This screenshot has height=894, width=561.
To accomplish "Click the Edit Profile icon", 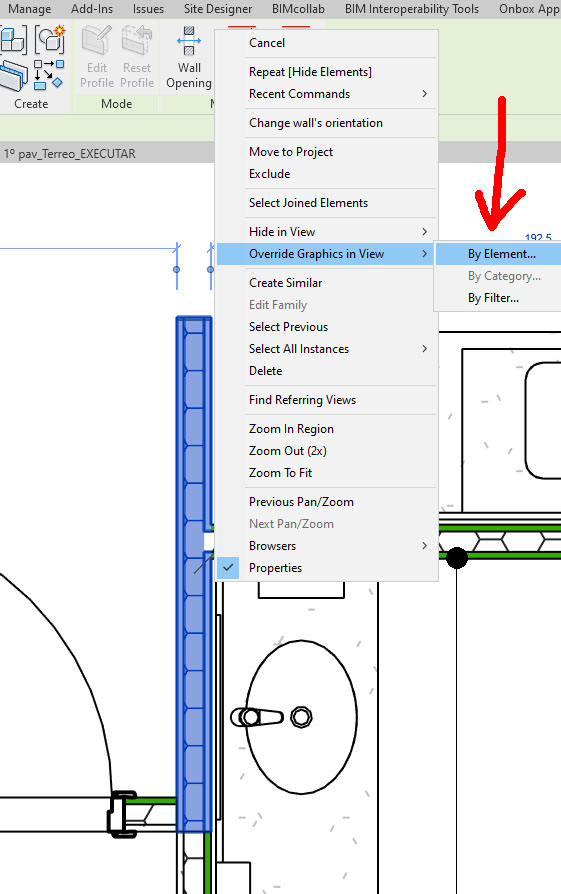I will pyautogui.click(x=96, y=41).
